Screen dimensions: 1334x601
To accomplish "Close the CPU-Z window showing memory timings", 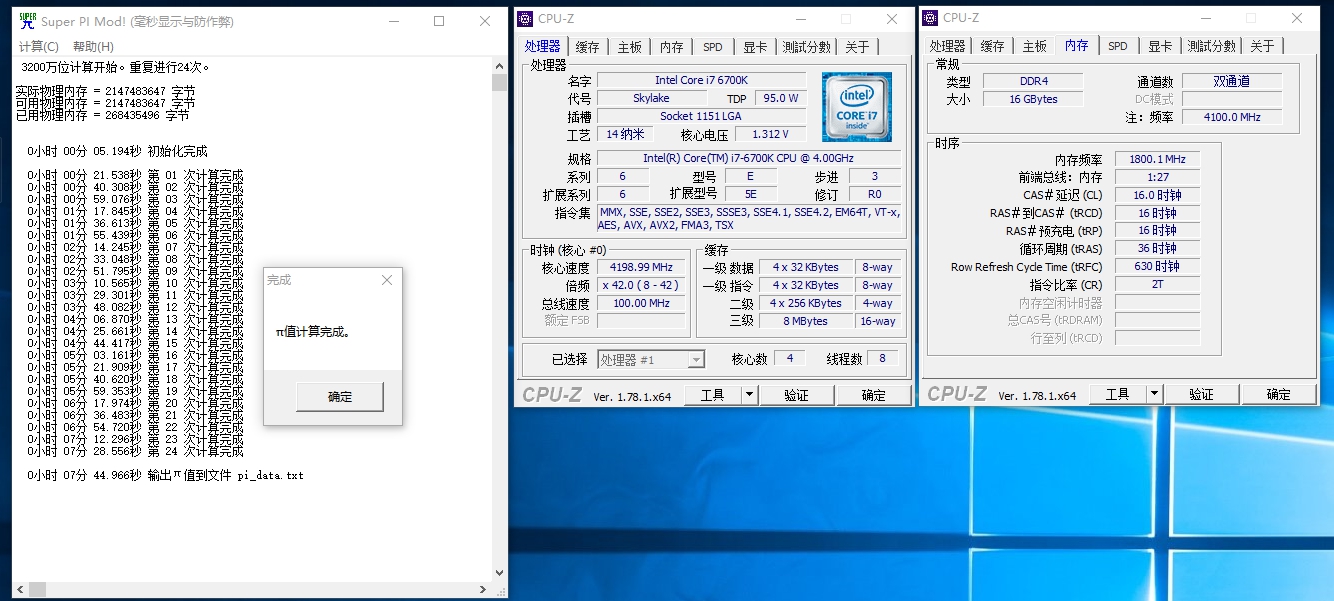I will 1296,18.
